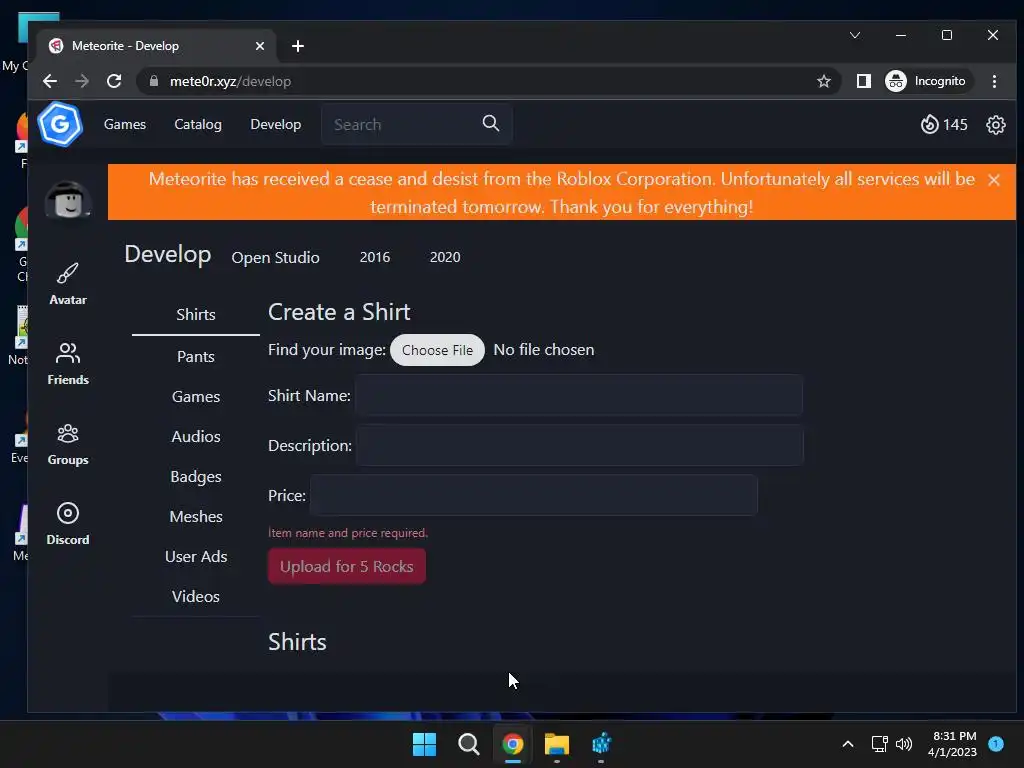Click the search magnifier icon
Screen dimensions: 1024x768
point(490,123)
